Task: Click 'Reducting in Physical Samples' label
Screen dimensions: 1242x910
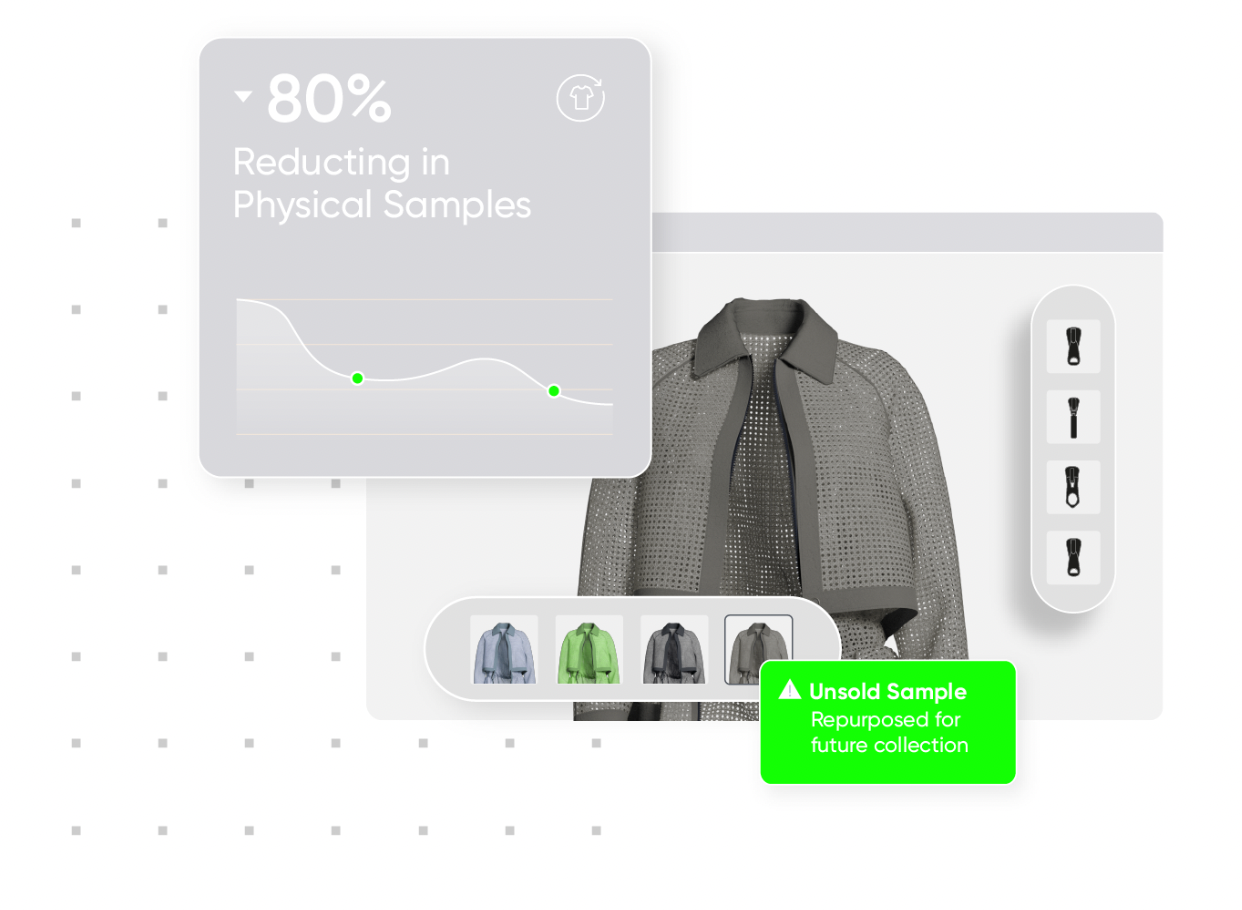Action: pos(382,183)
